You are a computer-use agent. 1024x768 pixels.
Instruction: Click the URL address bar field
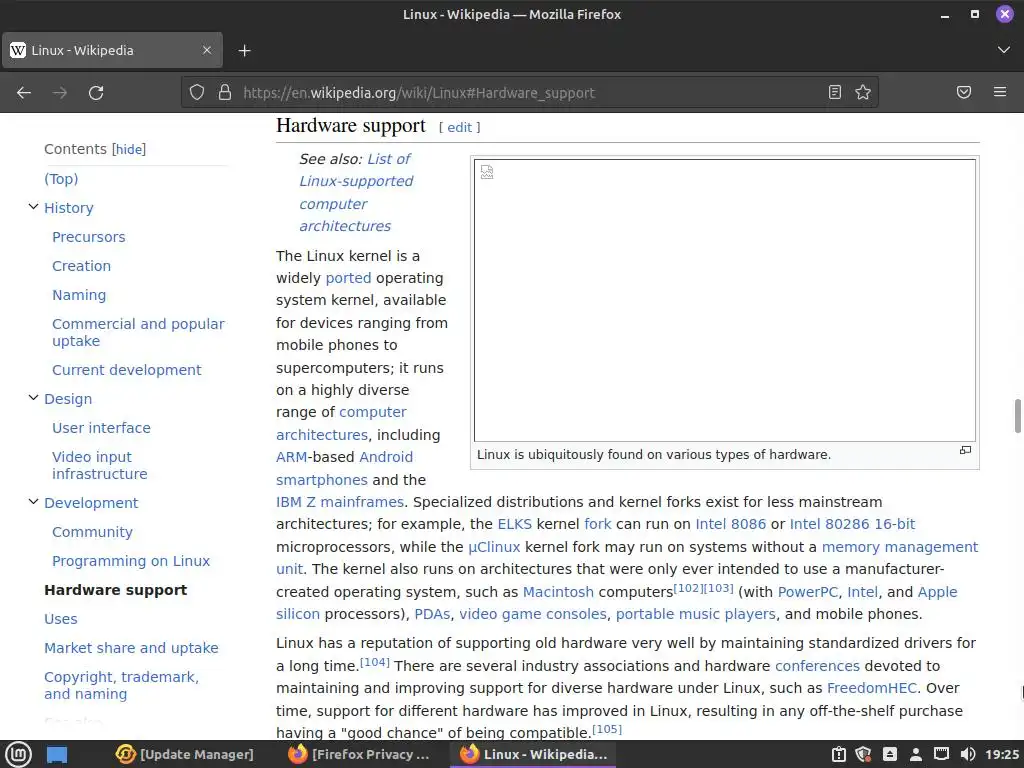[x=529, y=93]
